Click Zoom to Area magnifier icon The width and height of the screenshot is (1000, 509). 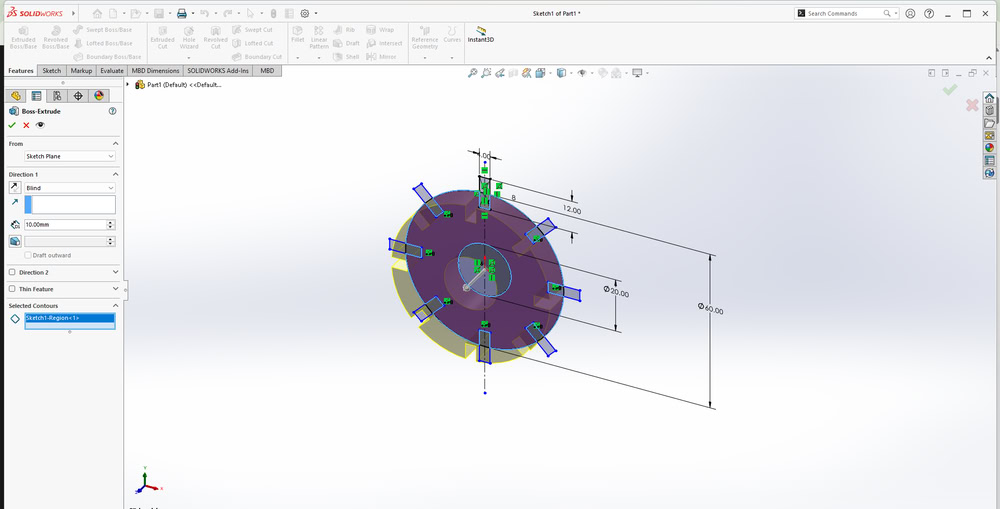point(487,73)
